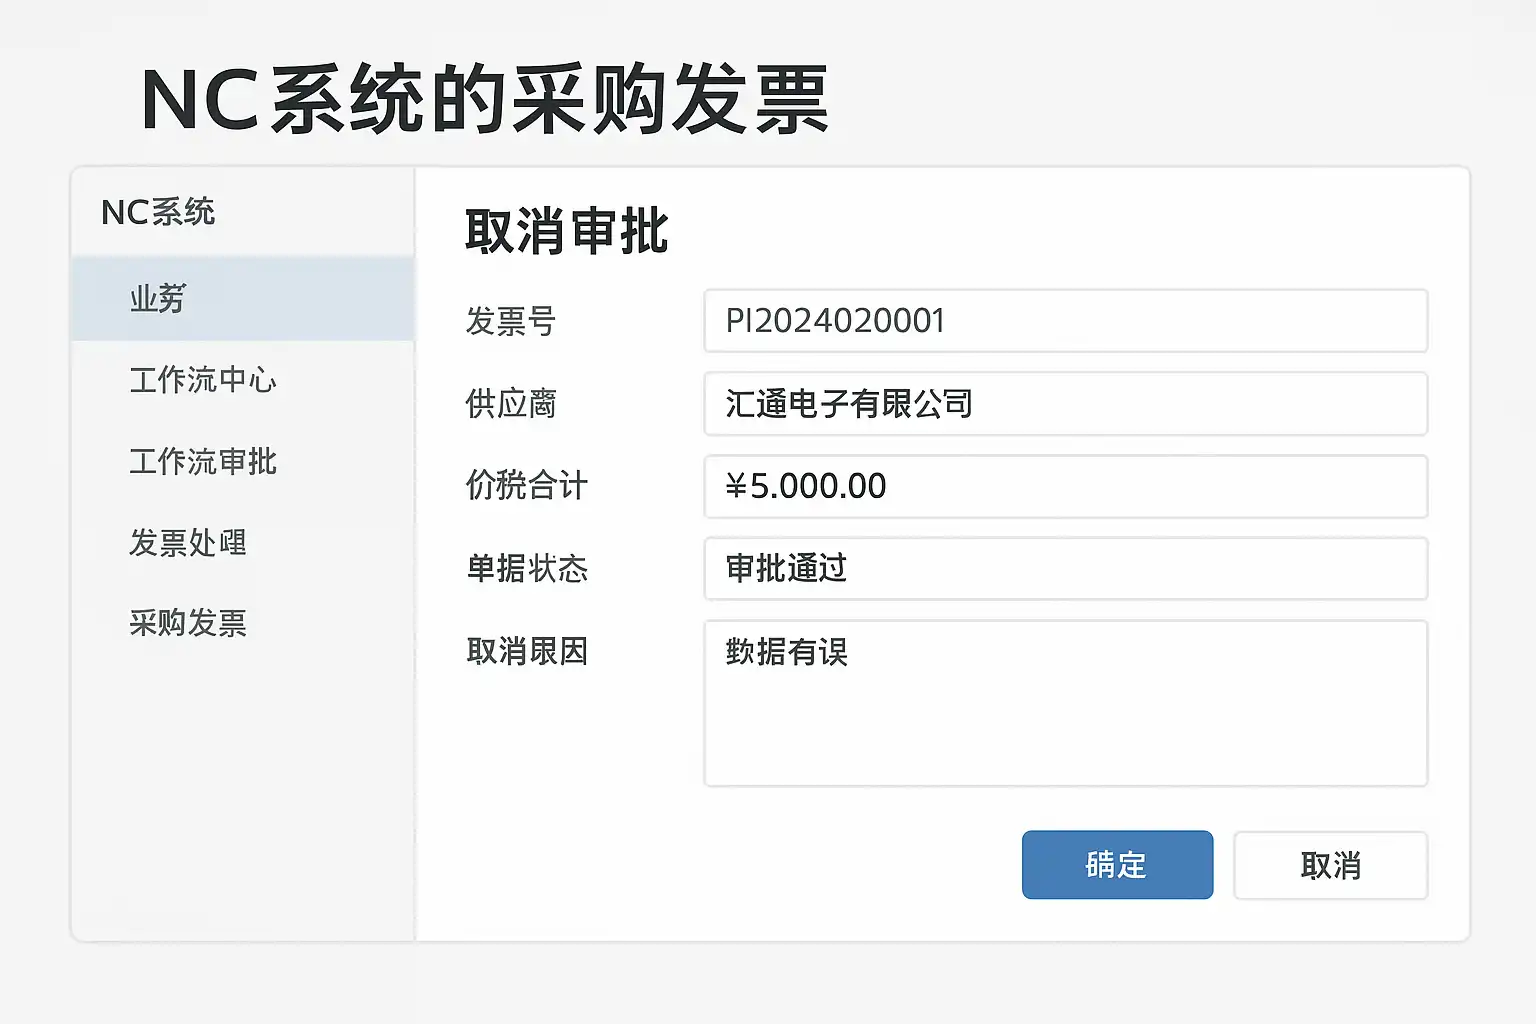Select 业务 in the sidebar

point(158,298)
